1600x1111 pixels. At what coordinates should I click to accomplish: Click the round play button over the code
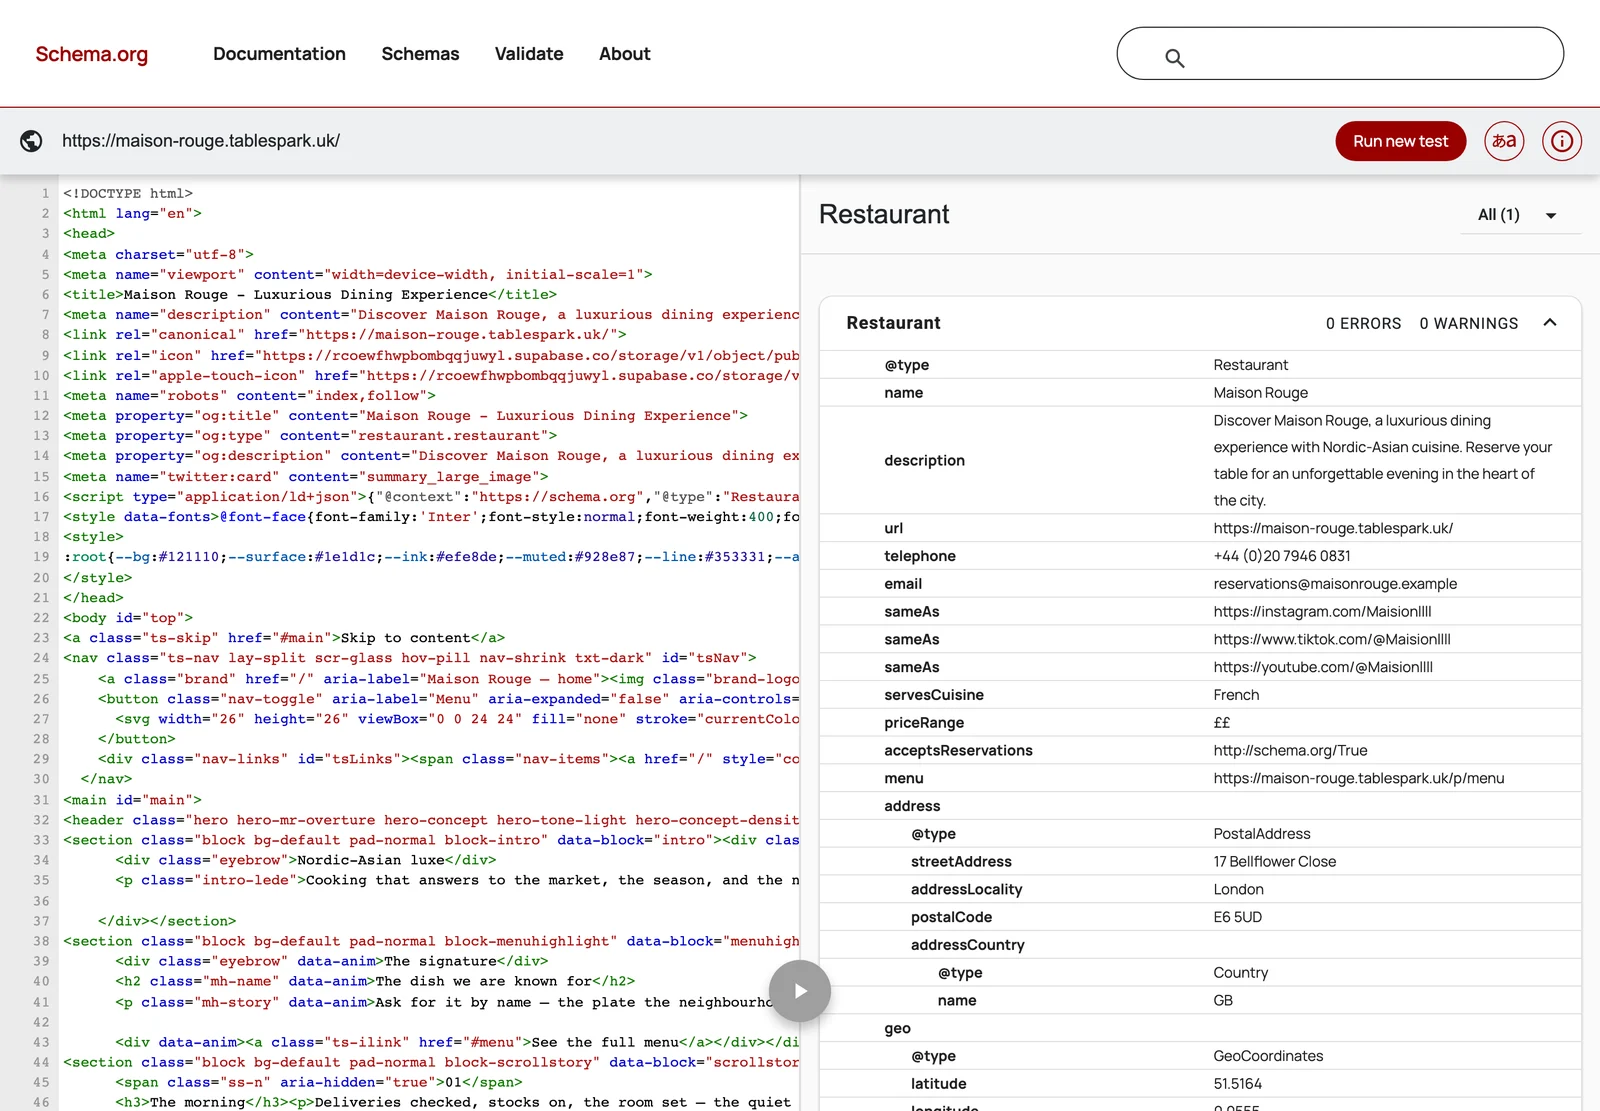tap(800, 991)
